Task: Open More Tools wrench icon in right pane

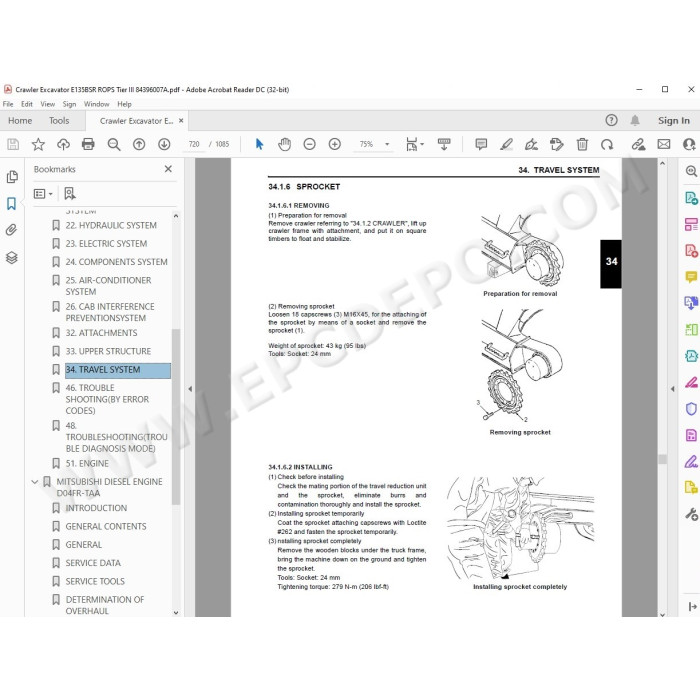Action: 691,514
